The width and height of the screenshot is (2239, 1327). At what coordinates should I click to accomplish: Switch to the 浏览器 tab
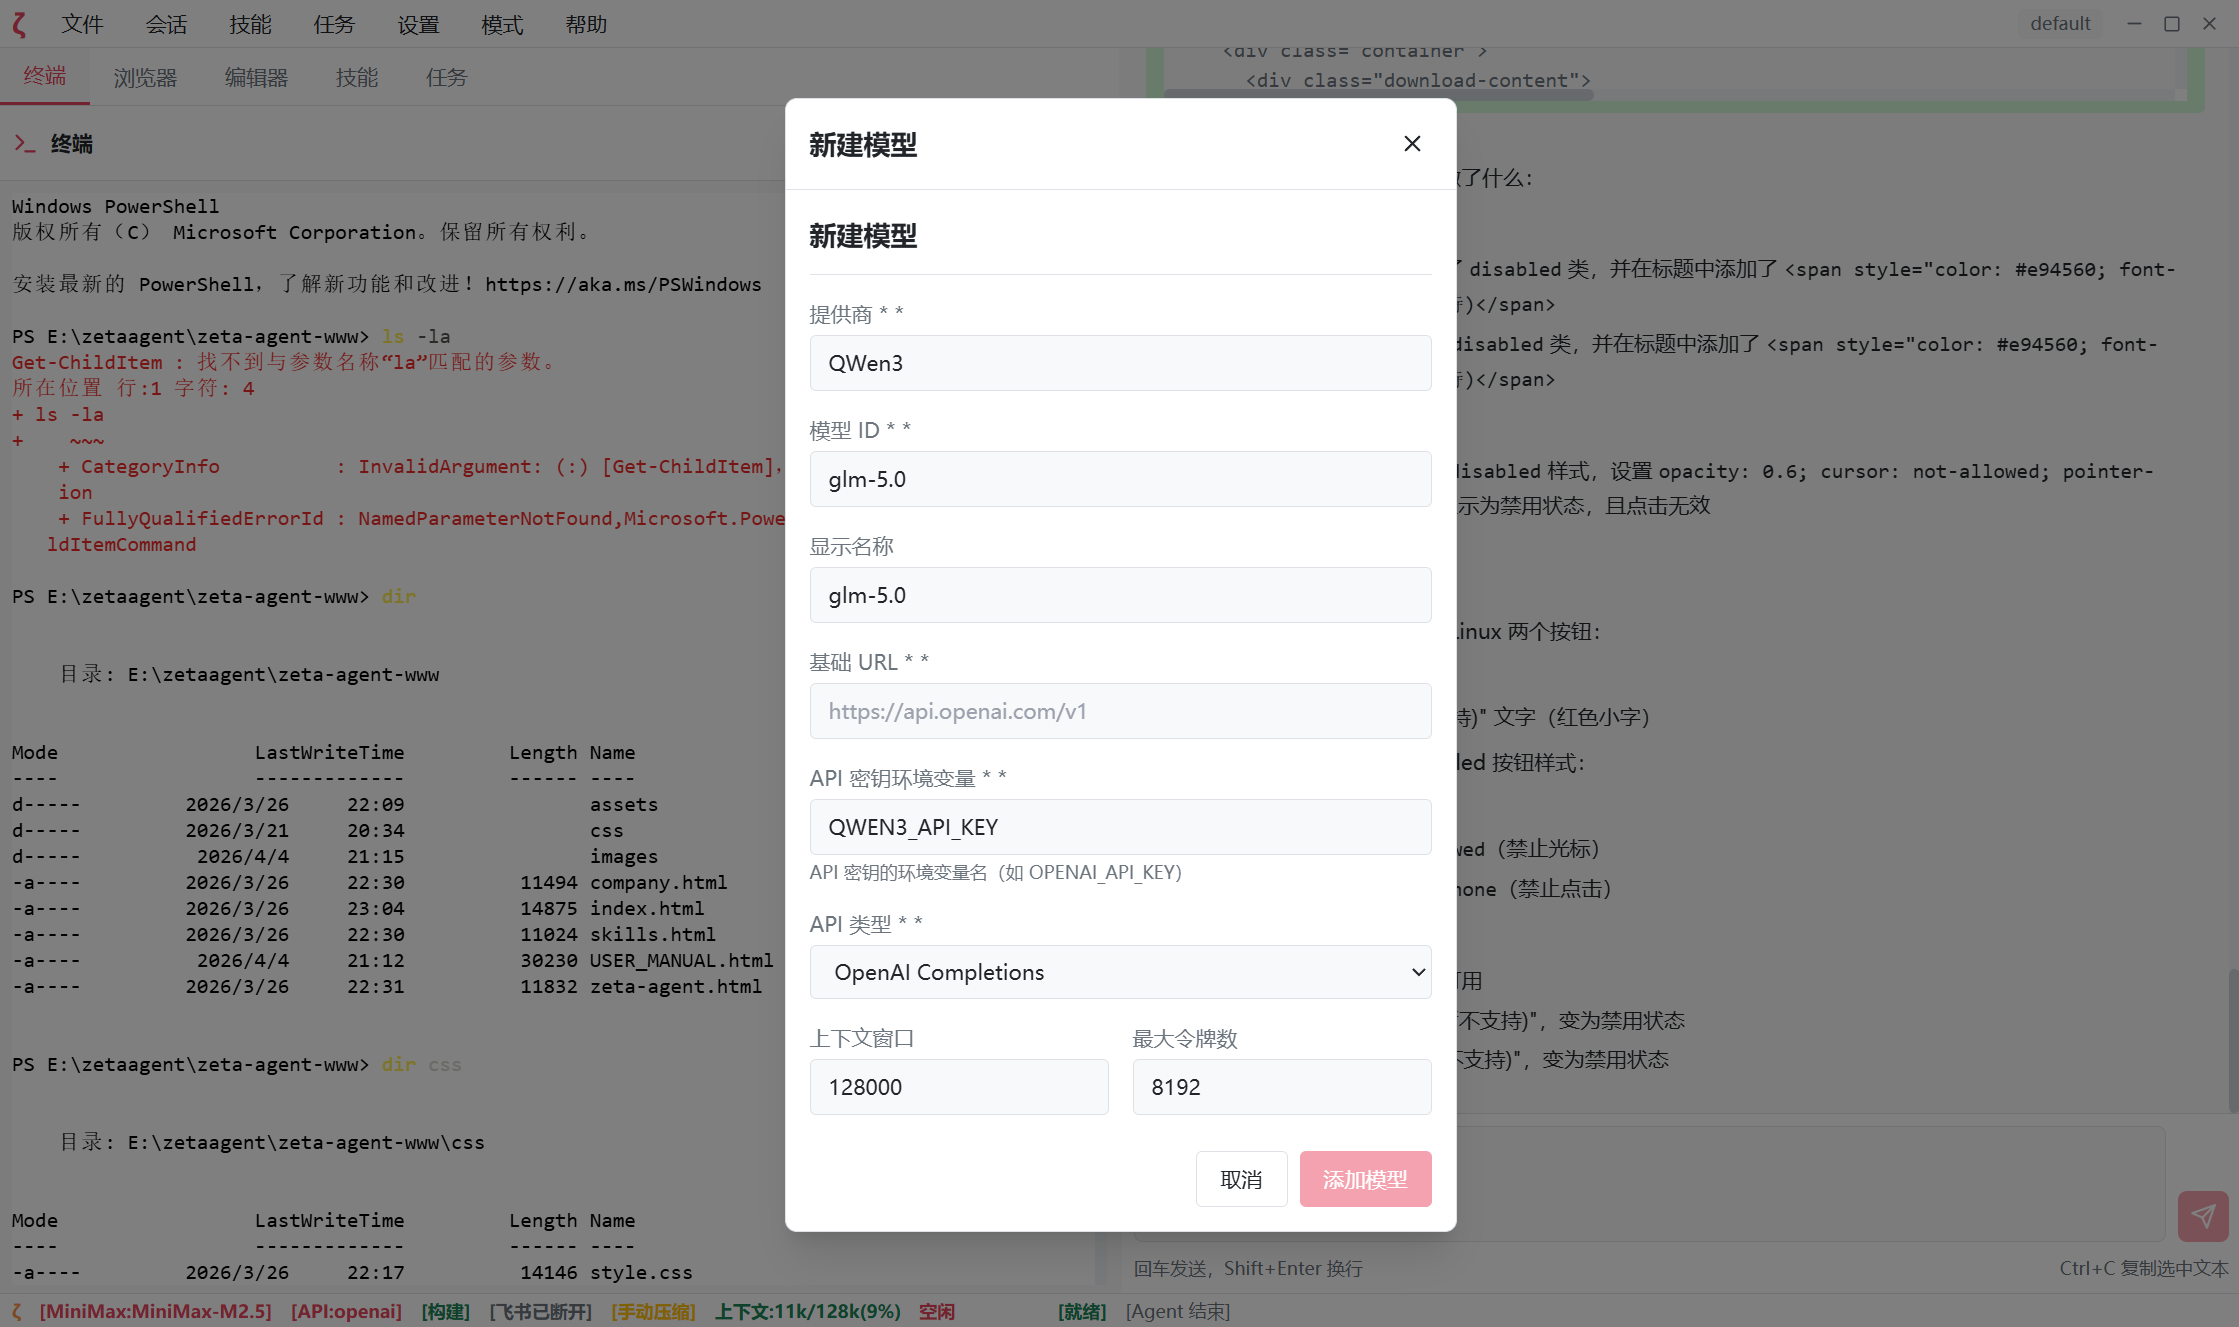(145, 77)
